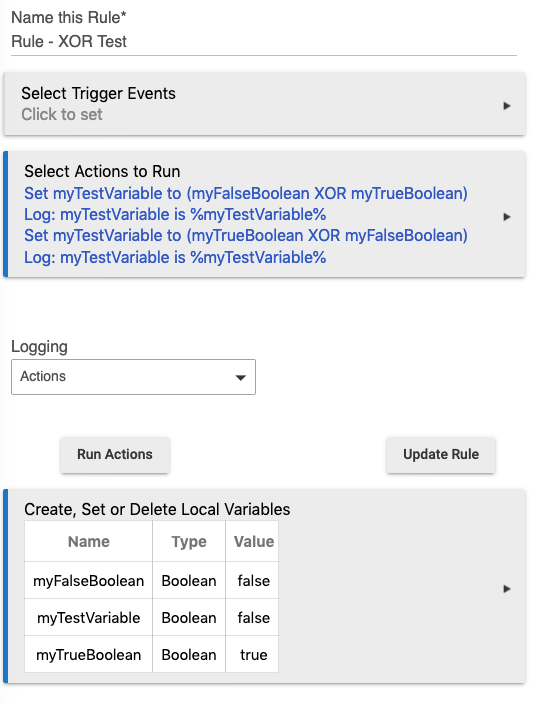Click the Name column header
Image resolution: width=536 pixels, height=704 pixels.
(88, 541)
